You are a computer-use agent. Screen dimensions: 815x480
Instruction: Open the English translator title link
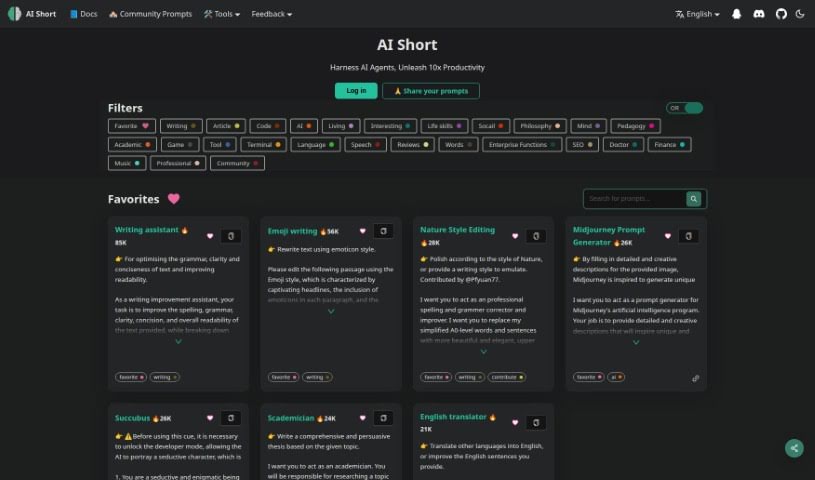point(453,417)
